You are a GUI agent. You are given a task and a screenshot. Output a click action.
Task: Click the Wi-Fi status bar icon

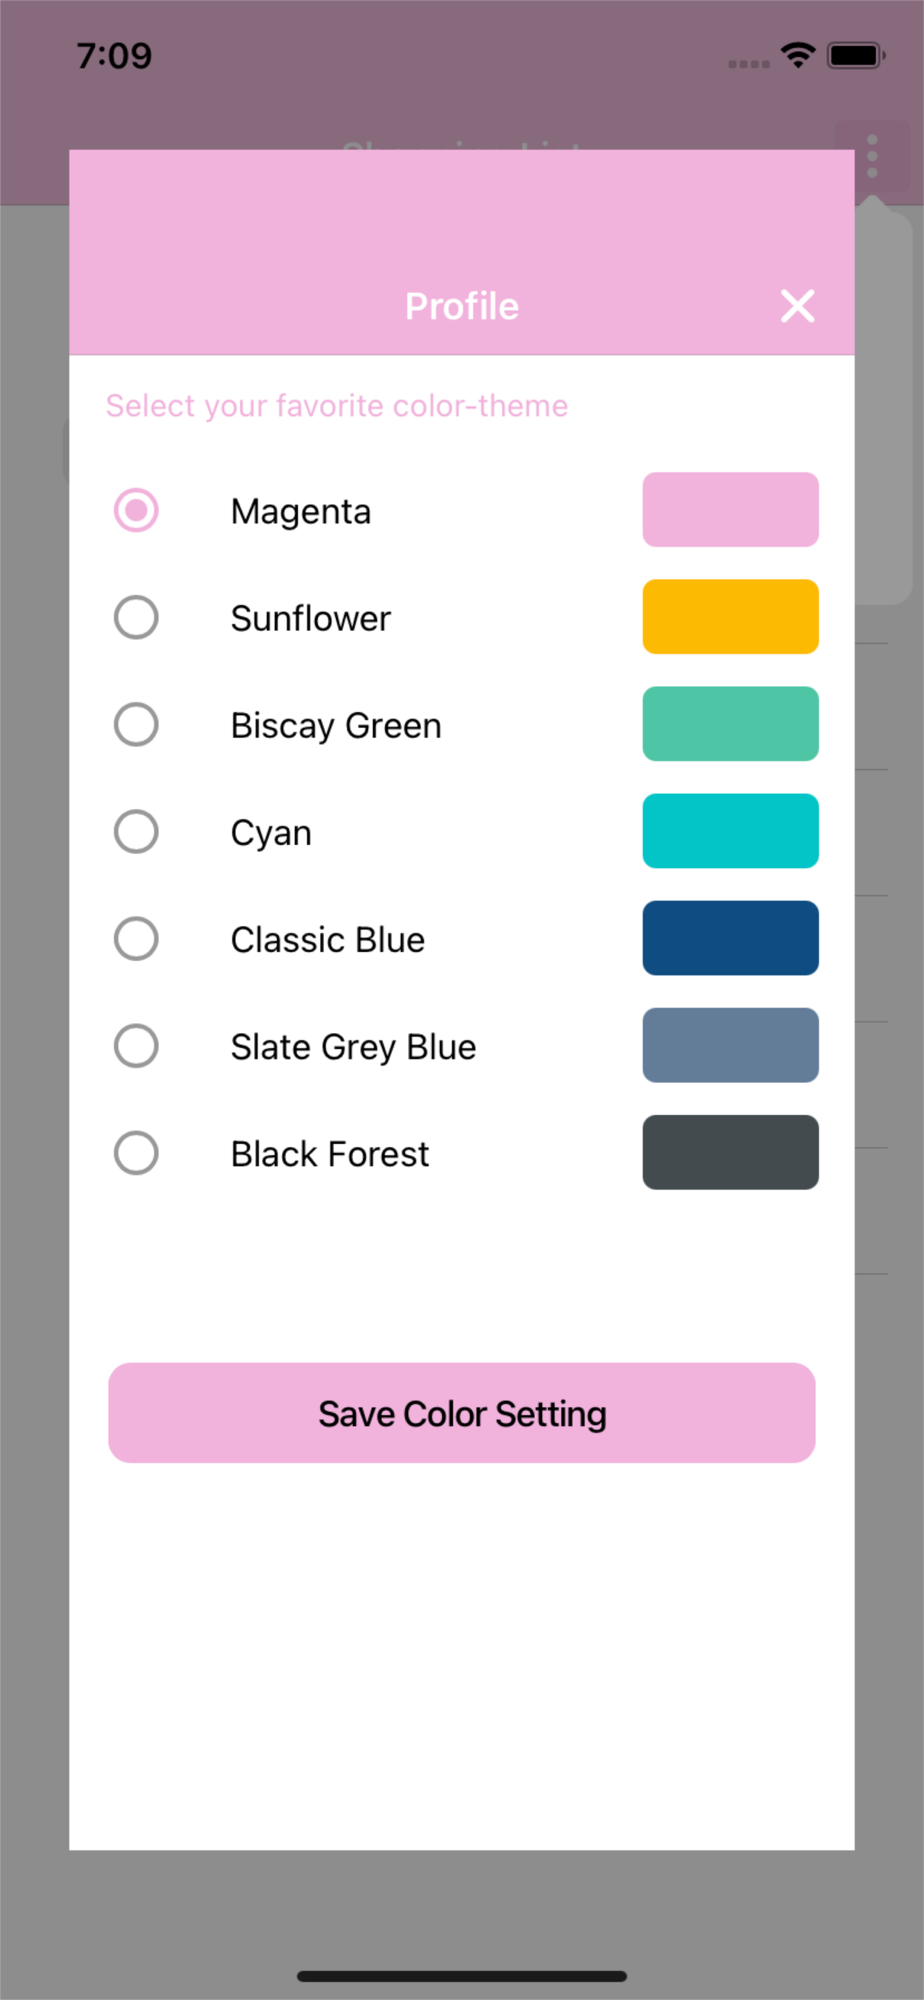pos(798,55)
